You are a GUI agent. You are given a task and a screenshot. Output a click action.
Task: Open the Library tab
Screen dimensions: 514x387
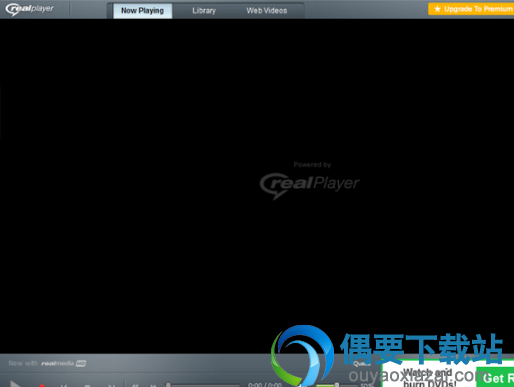click(204, 11)
